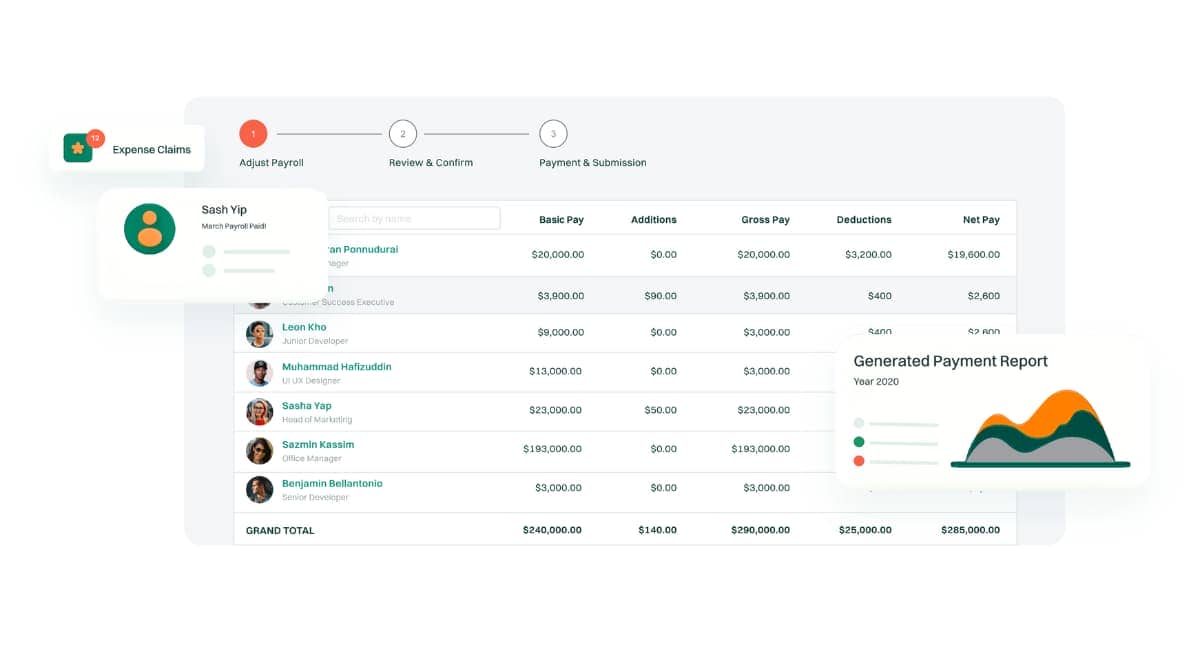The image size is (1200, 650).
Task: Click Sazmin Kassim's profile photo
Action: tap(259, 450)
